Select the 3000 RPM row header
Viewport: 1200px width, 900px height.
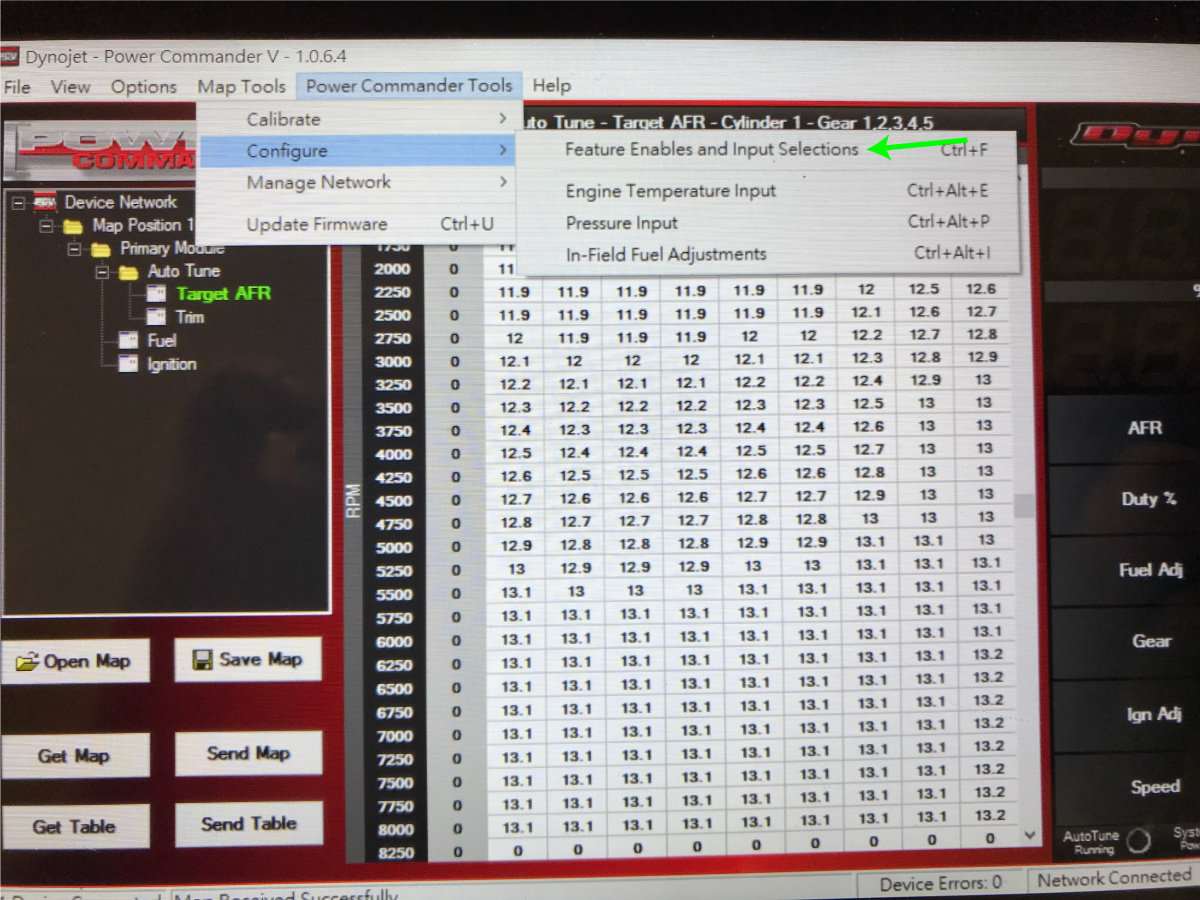393,362
